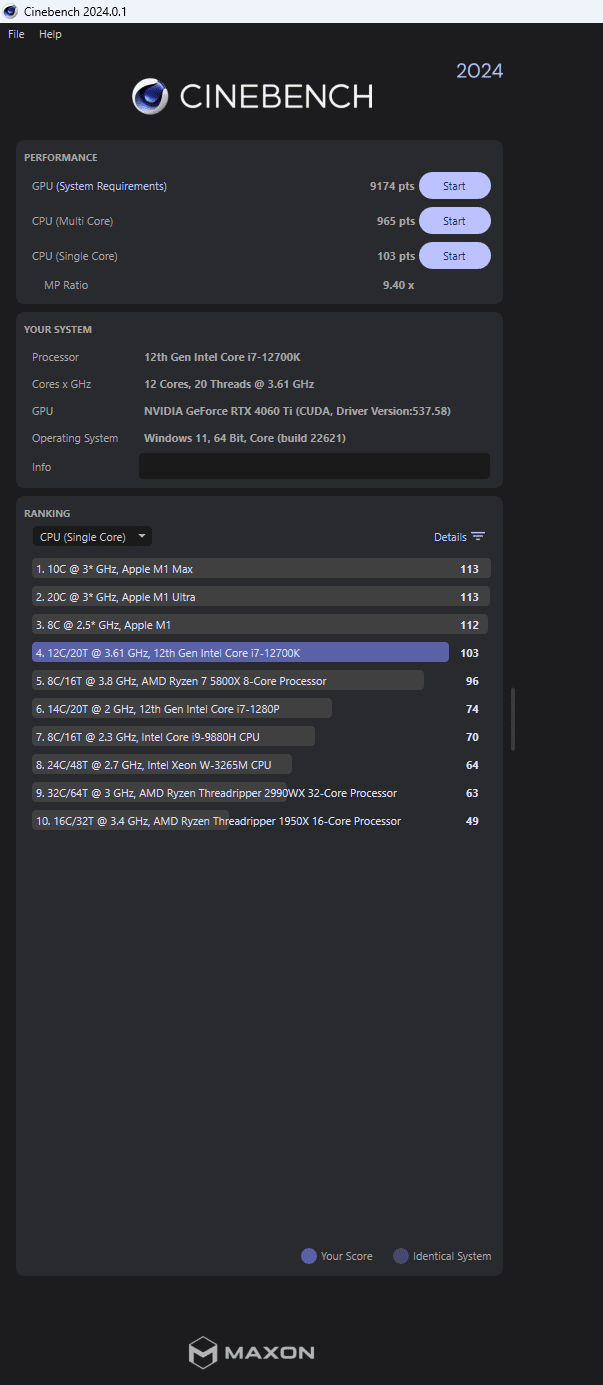Click the Details filter lines icon
The width and height of the screenshot is (603, 1385).
478,537
